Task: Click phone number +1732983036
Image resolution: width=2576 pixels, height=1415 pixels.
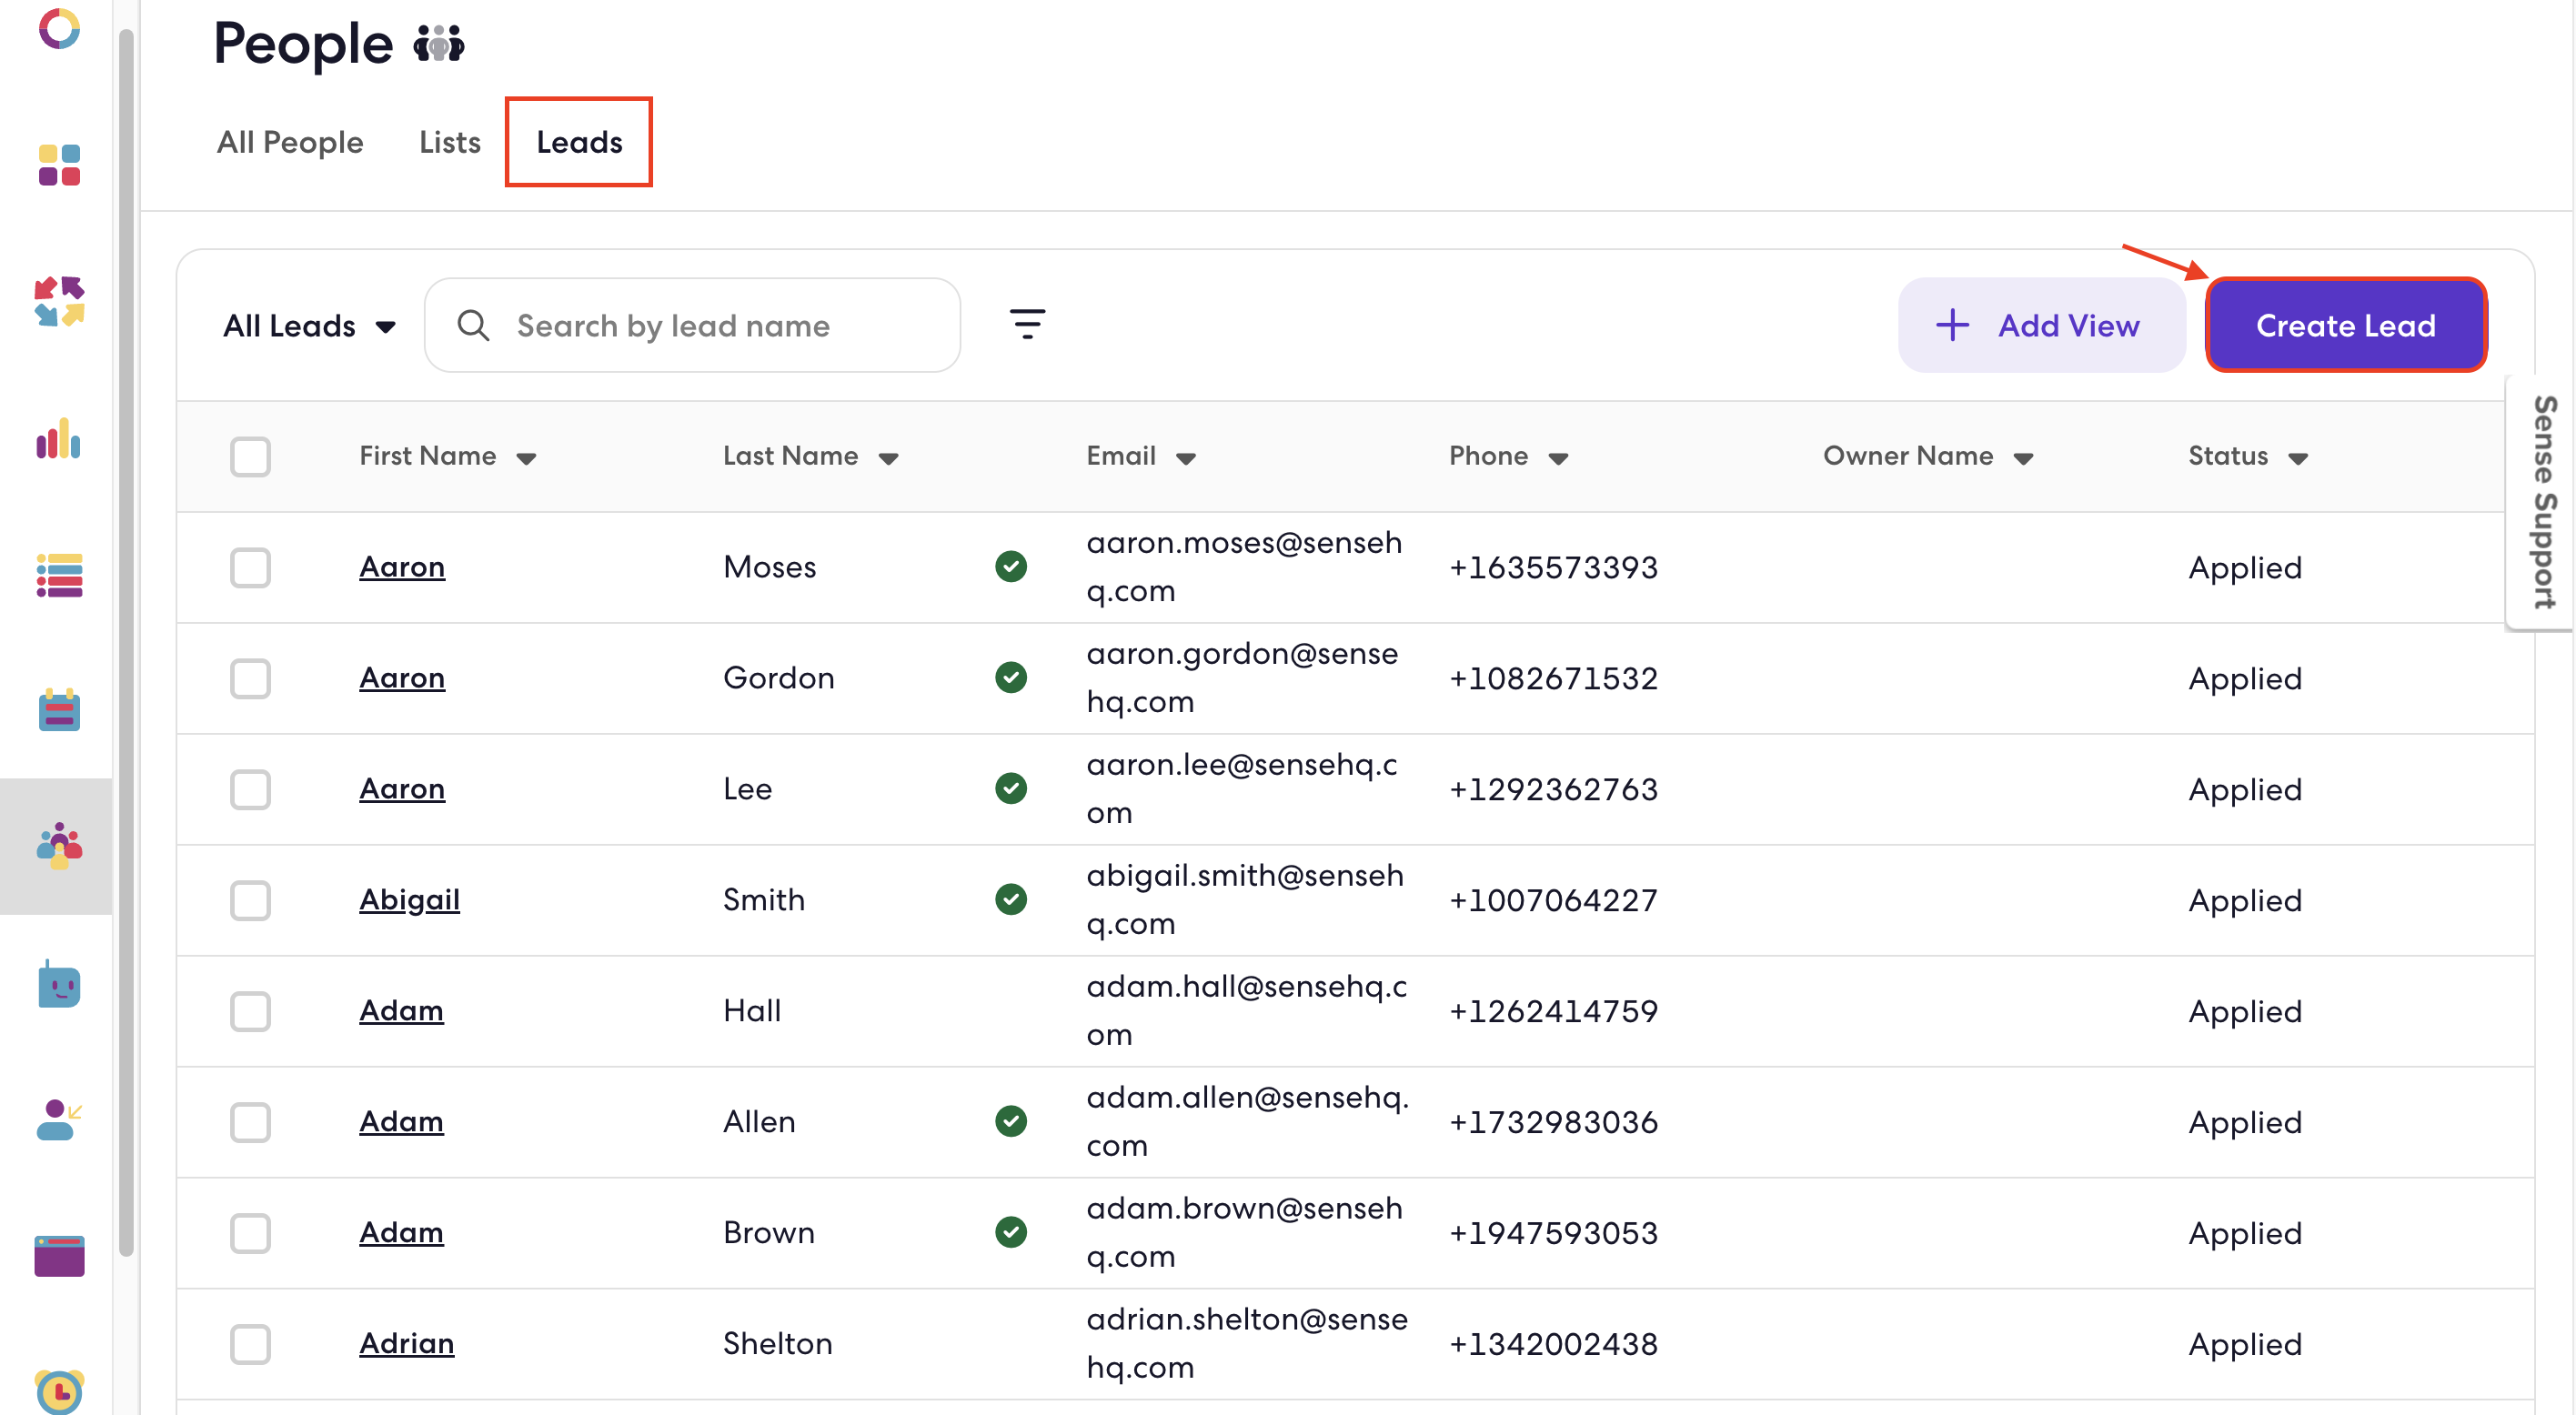Action: (x=1553, y=1123)
